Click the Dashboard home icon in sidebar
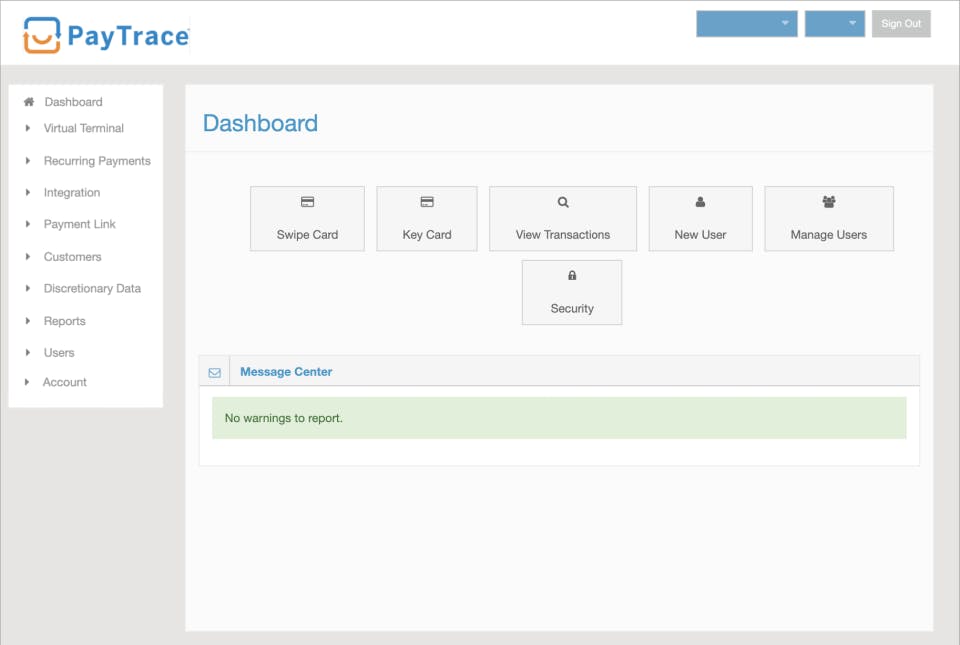Viewport: 960px width, 645px height. pos(29,102)
